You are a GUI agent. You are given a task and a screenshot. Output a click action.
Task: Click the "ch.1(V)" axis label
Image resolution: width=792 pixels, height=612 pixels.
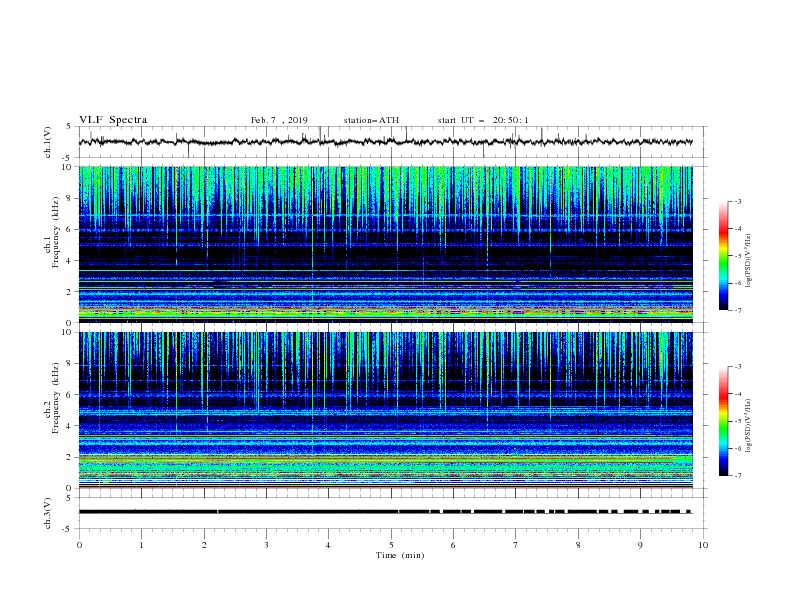[48, 142]
